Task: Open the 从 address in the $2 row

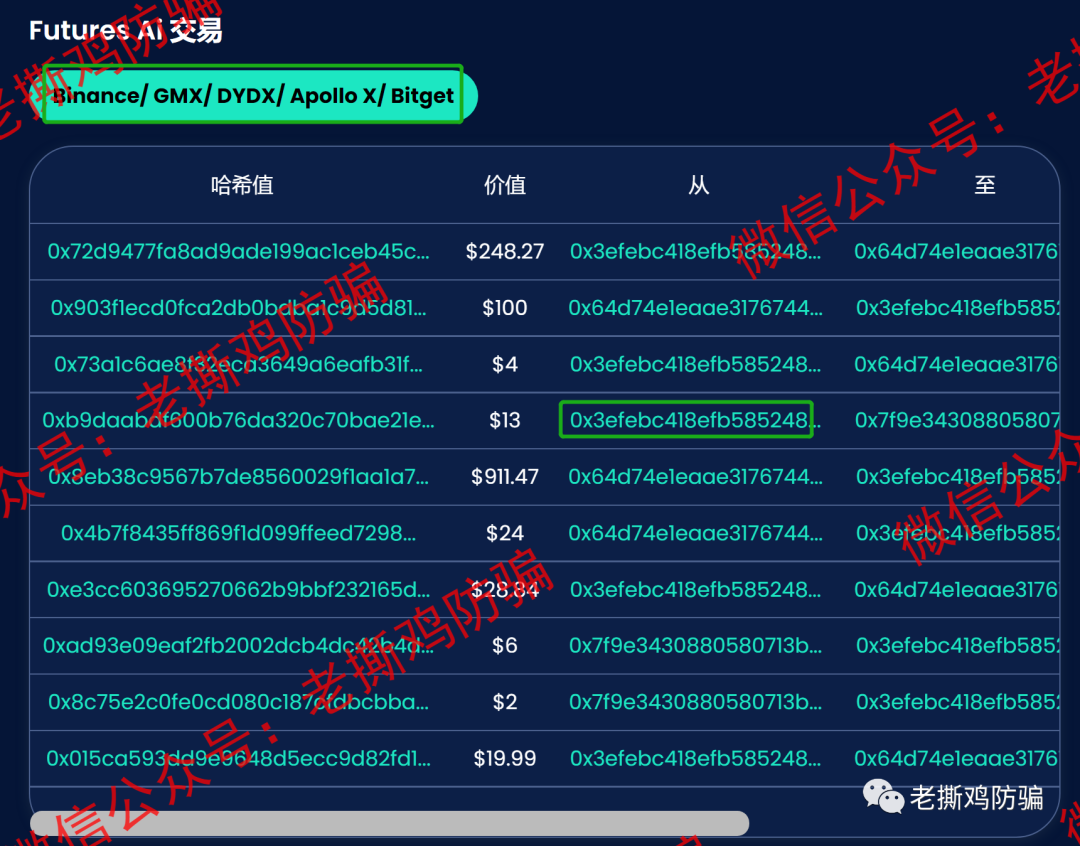Action: point(696,702)
